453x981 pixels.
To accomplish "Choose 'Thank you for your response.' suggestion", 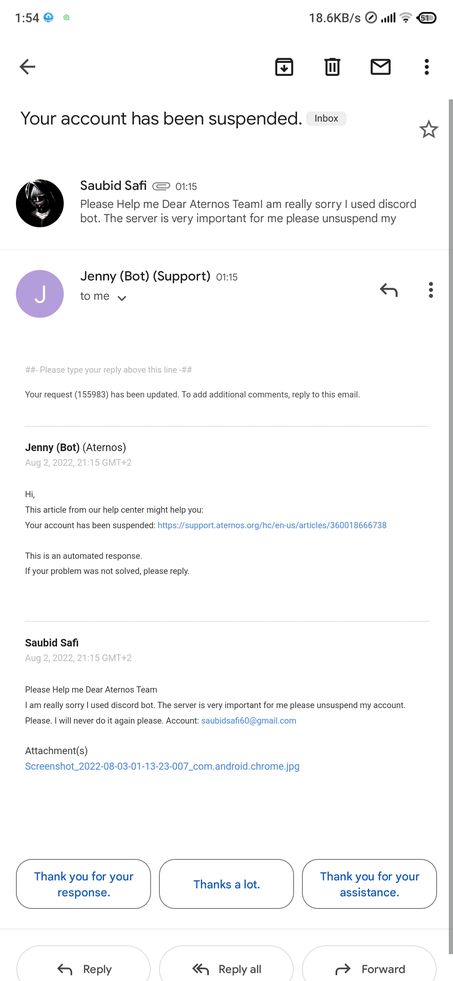I will coord(83,884).
